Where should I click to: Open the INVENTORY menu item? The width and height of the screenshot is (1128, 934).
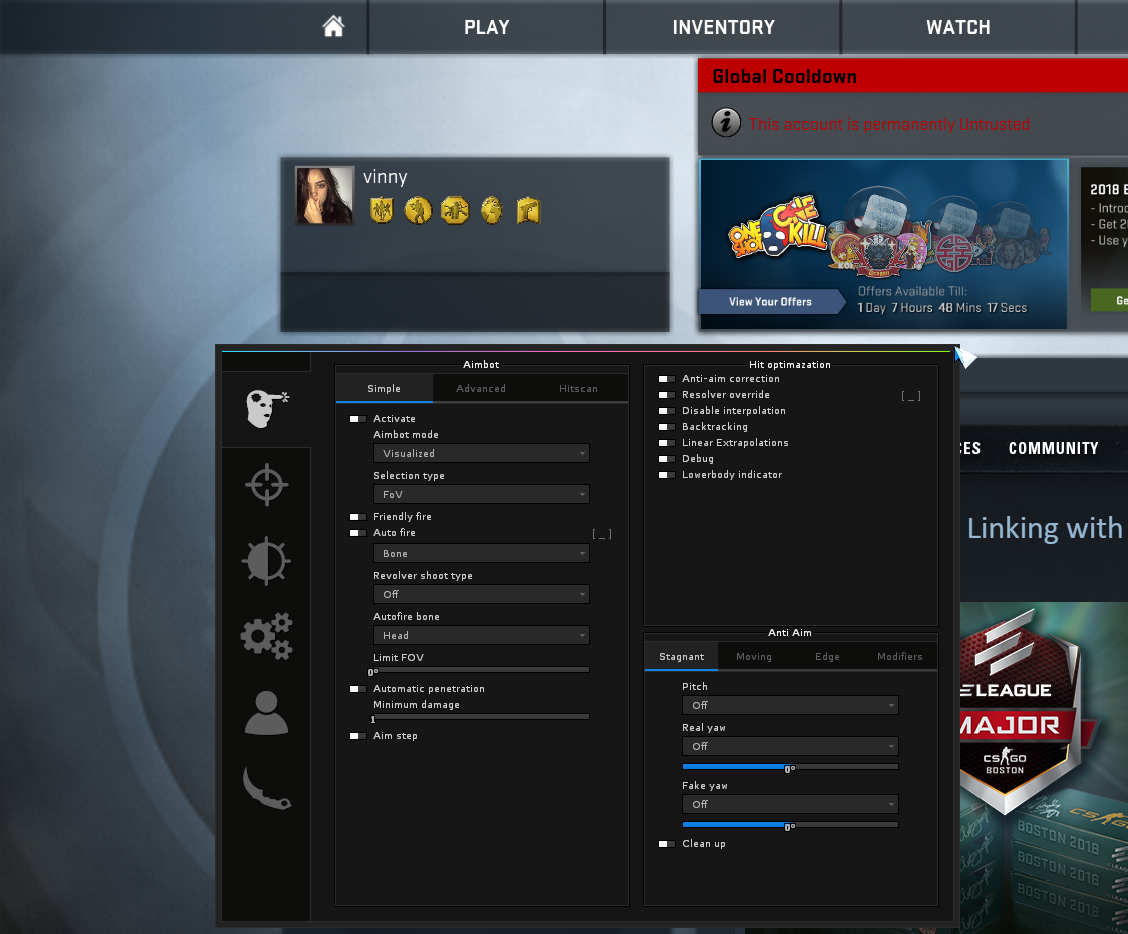point(723,27)
